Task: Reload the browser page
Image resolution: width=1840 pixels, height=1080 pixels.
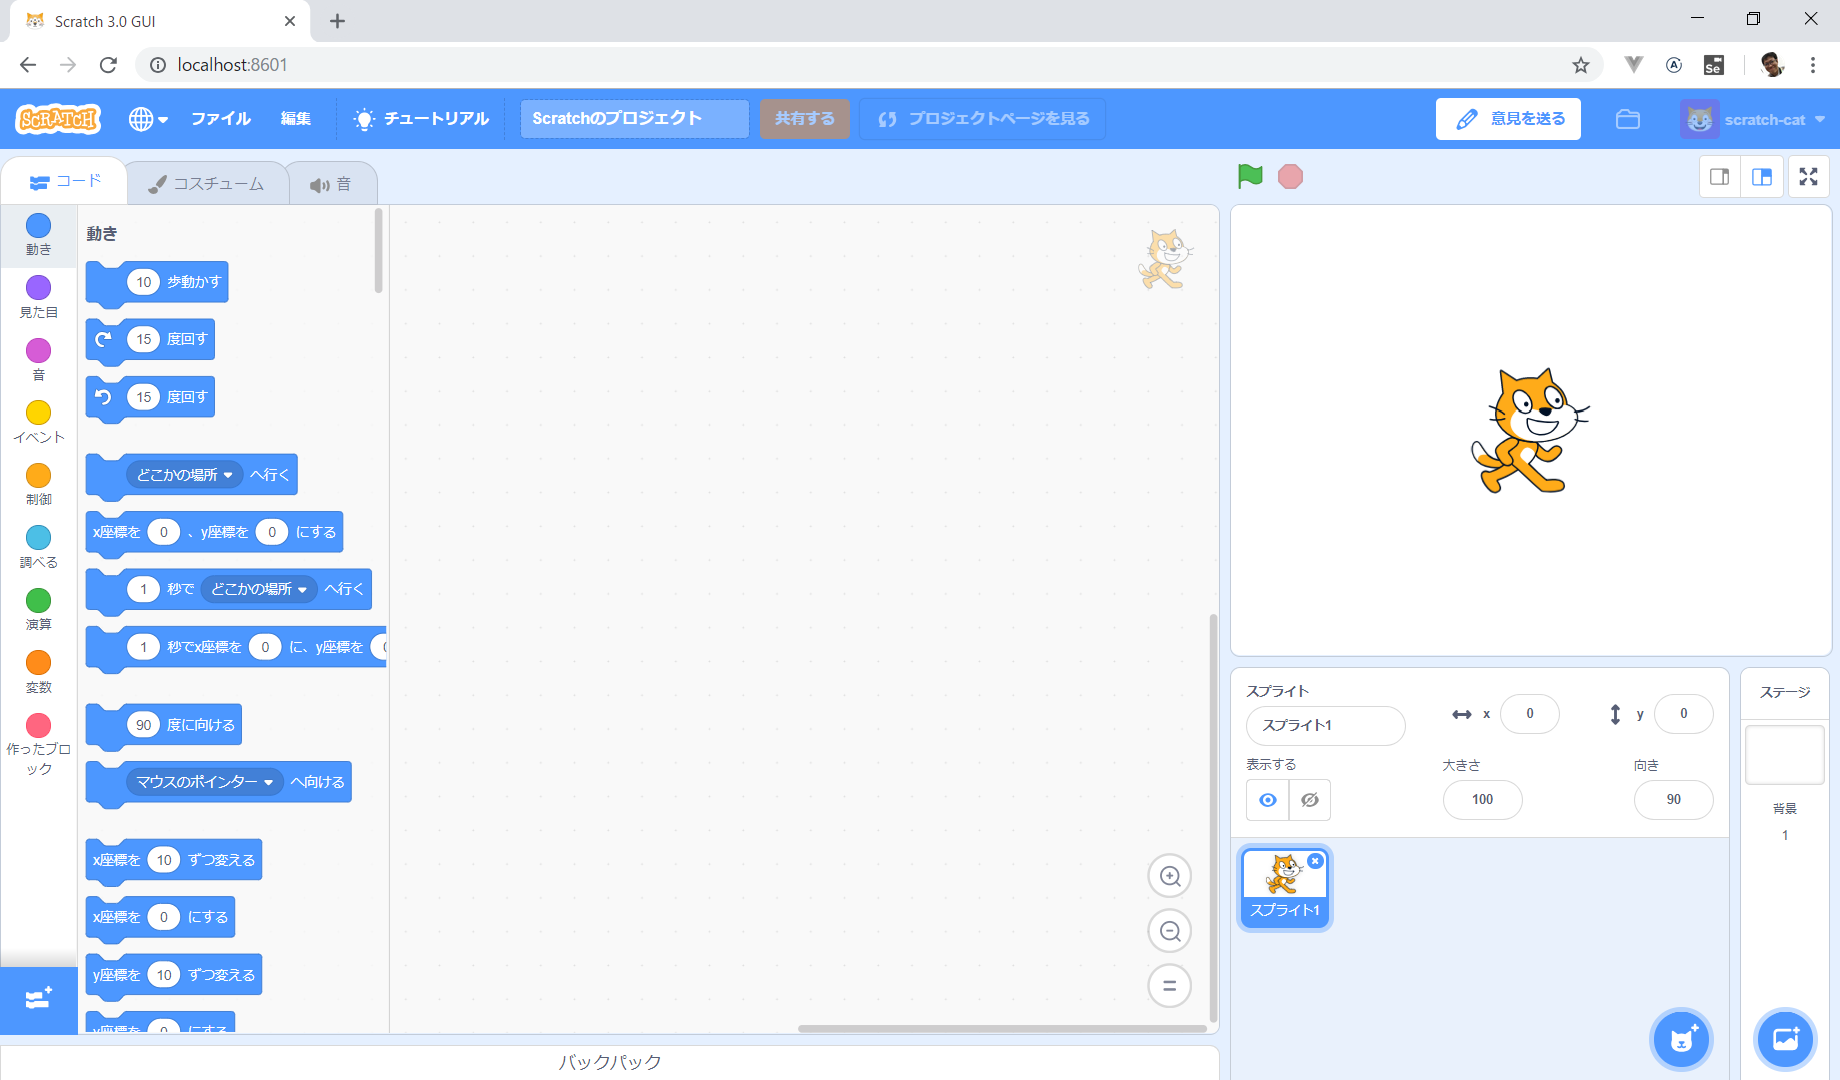Action: click(108, 65)
